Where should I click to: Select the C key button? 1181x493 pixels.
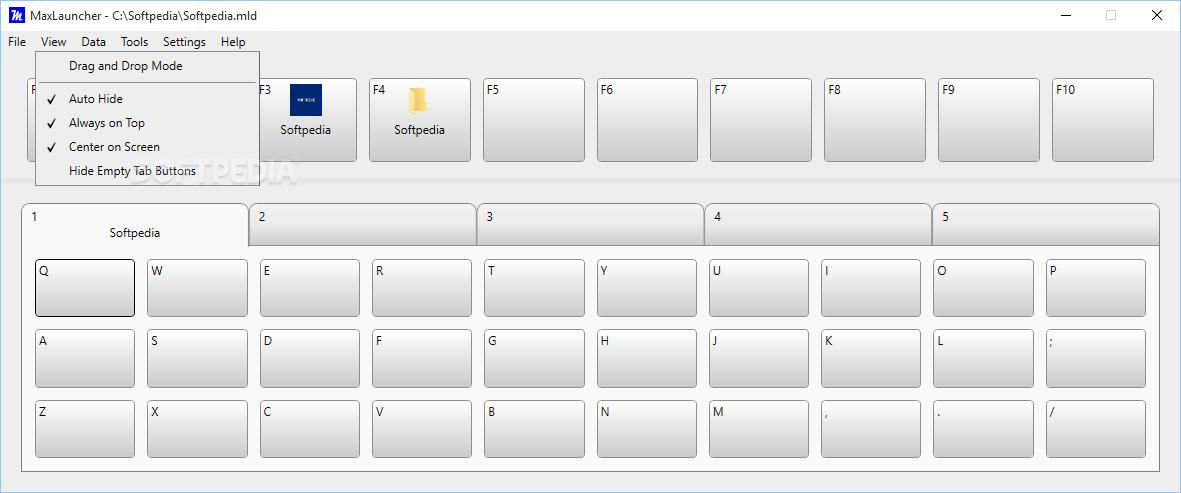[x=310, y=429]
